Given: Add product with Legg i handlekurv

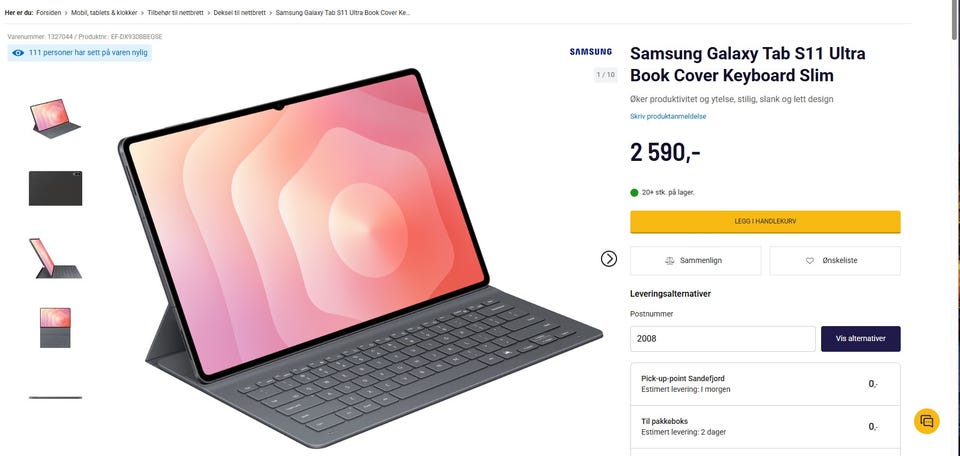Looking at the screenshot, I should pyautogui.click(x=765, y=221).
